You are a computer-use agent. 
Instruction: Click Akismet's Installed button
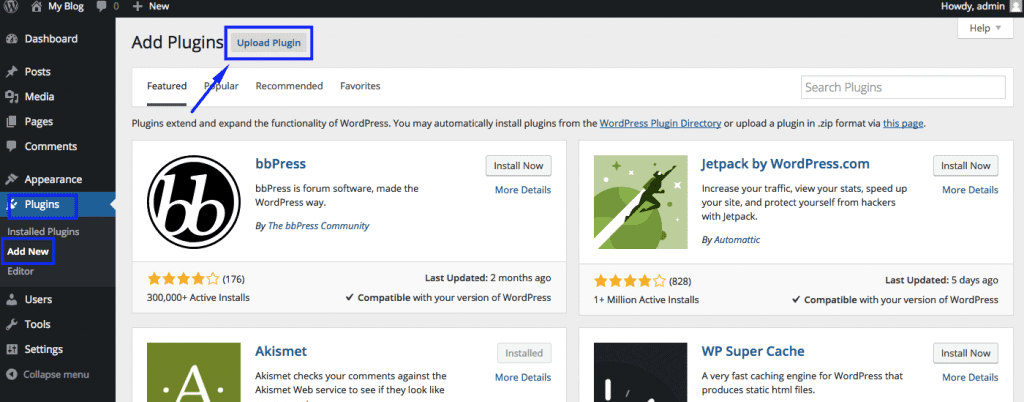(x=524, y=353)
